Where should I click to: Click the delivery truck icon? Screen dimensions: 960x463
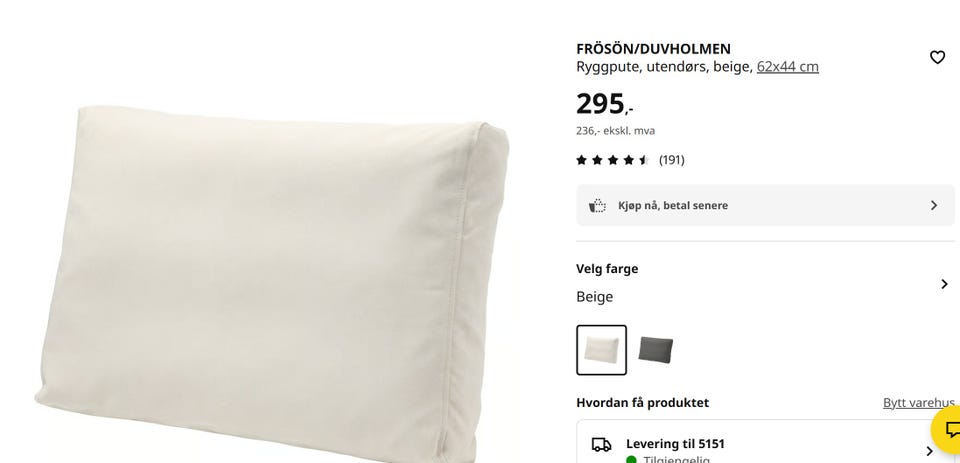[x=601, y=445]
